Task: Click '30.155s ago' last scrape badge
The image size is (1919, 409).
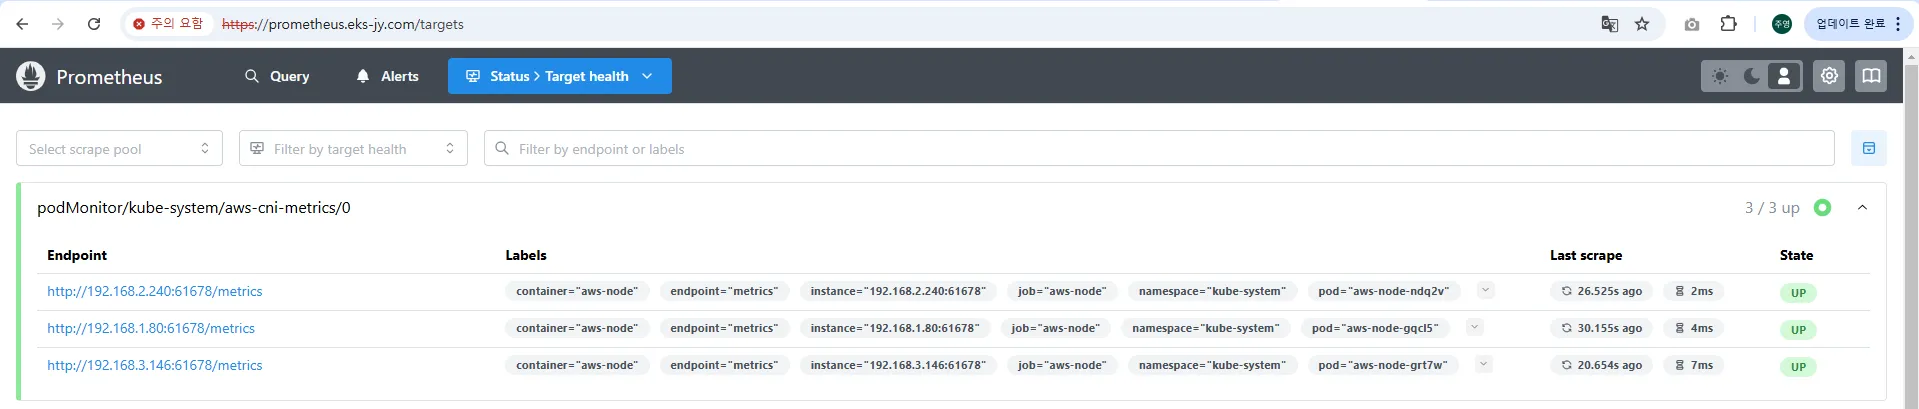Action: pos(1601,328)
